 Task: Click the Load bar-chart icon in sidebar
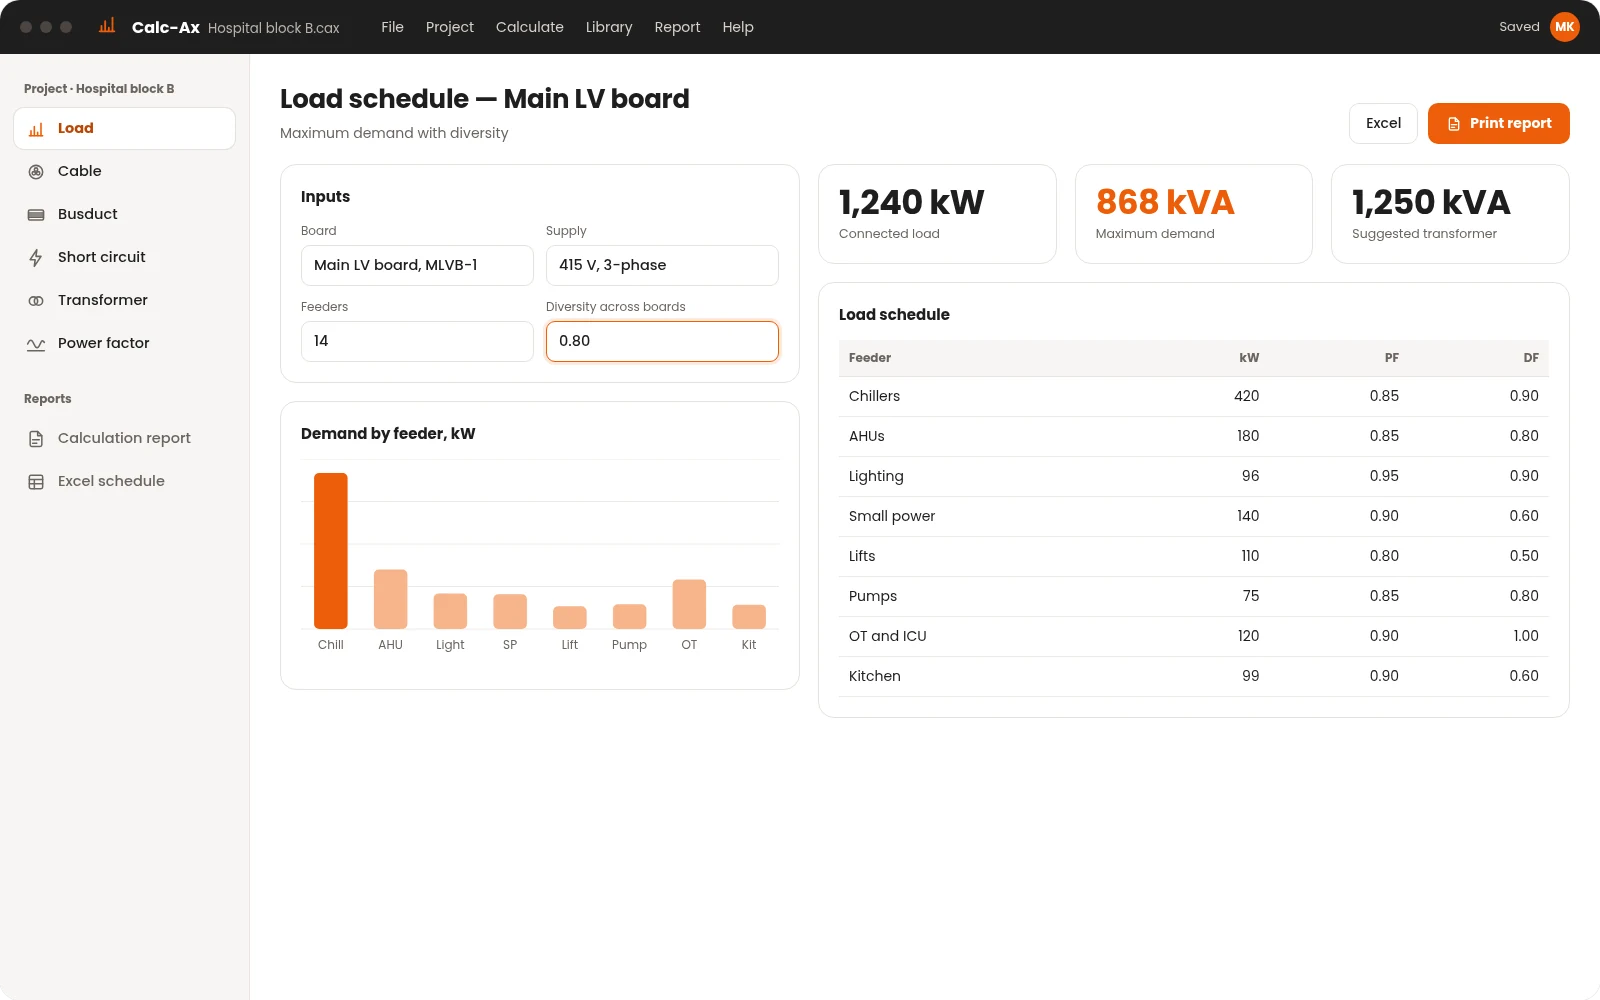(36, 129)
